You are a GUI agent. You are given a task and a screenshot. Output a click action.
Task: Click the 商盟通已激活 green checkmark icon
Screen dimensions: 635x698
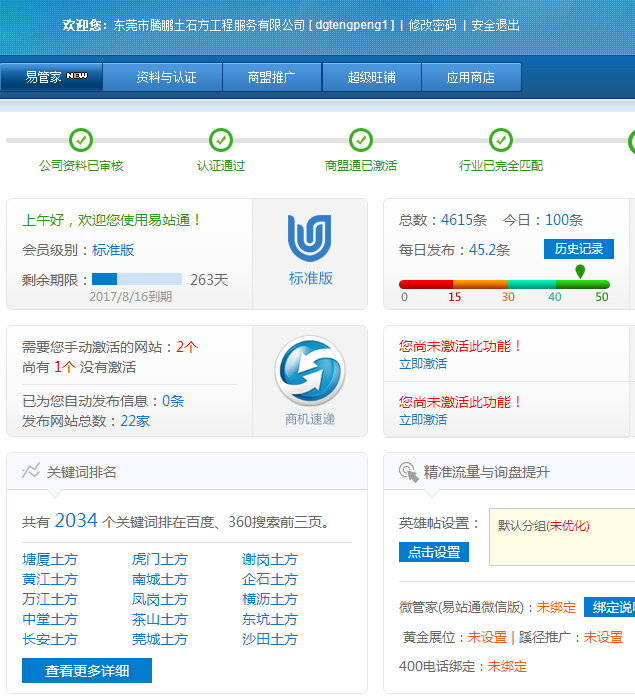pos(361,140)
